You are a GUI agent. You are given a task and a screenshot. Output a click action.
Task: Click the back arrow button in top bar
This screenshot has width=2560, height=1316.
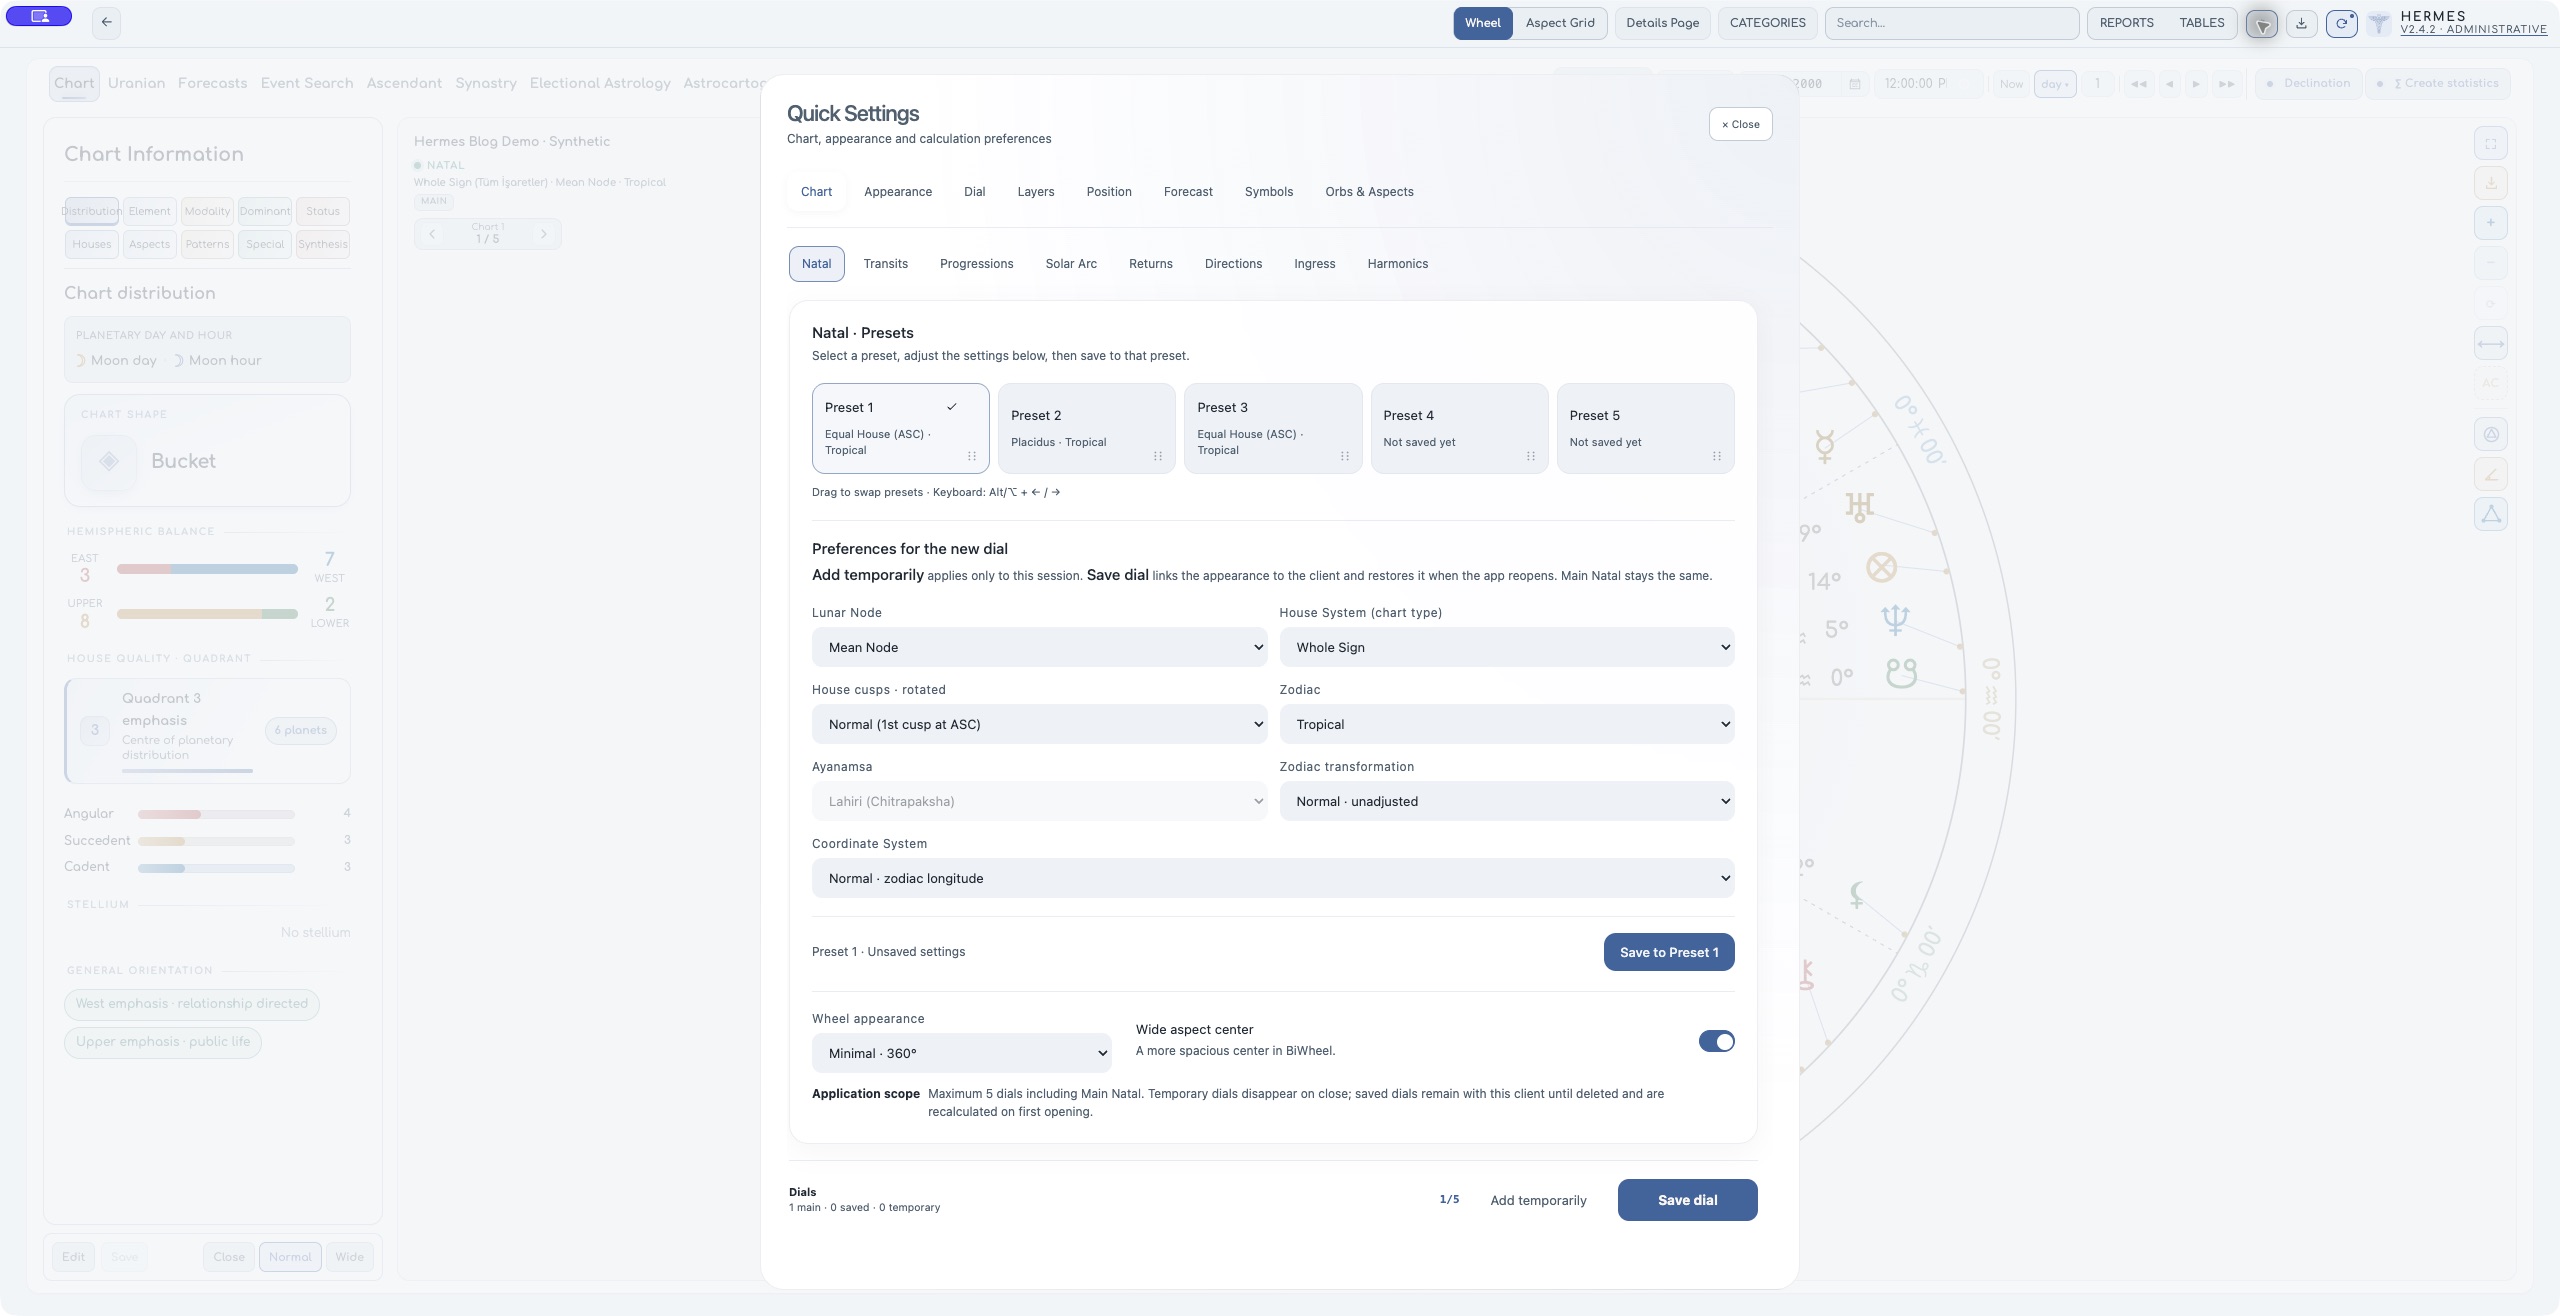click(x=106, y=22)
